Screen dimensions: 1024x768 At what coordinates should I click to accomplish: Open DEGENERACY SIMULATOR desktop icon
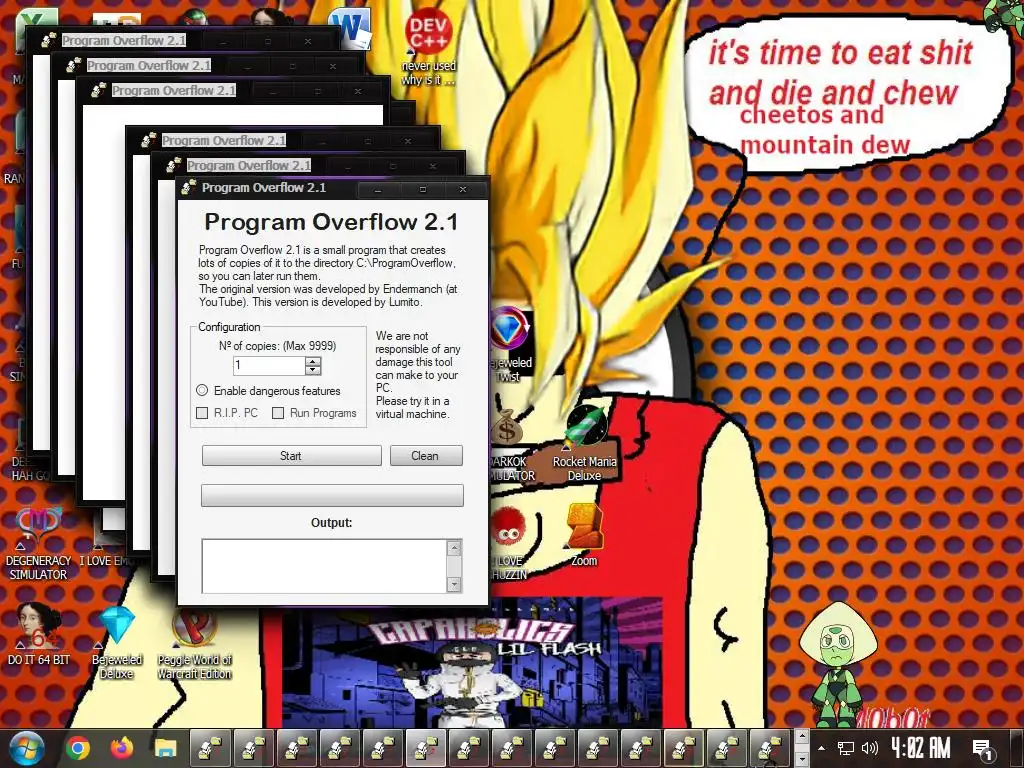click(38, 544)
